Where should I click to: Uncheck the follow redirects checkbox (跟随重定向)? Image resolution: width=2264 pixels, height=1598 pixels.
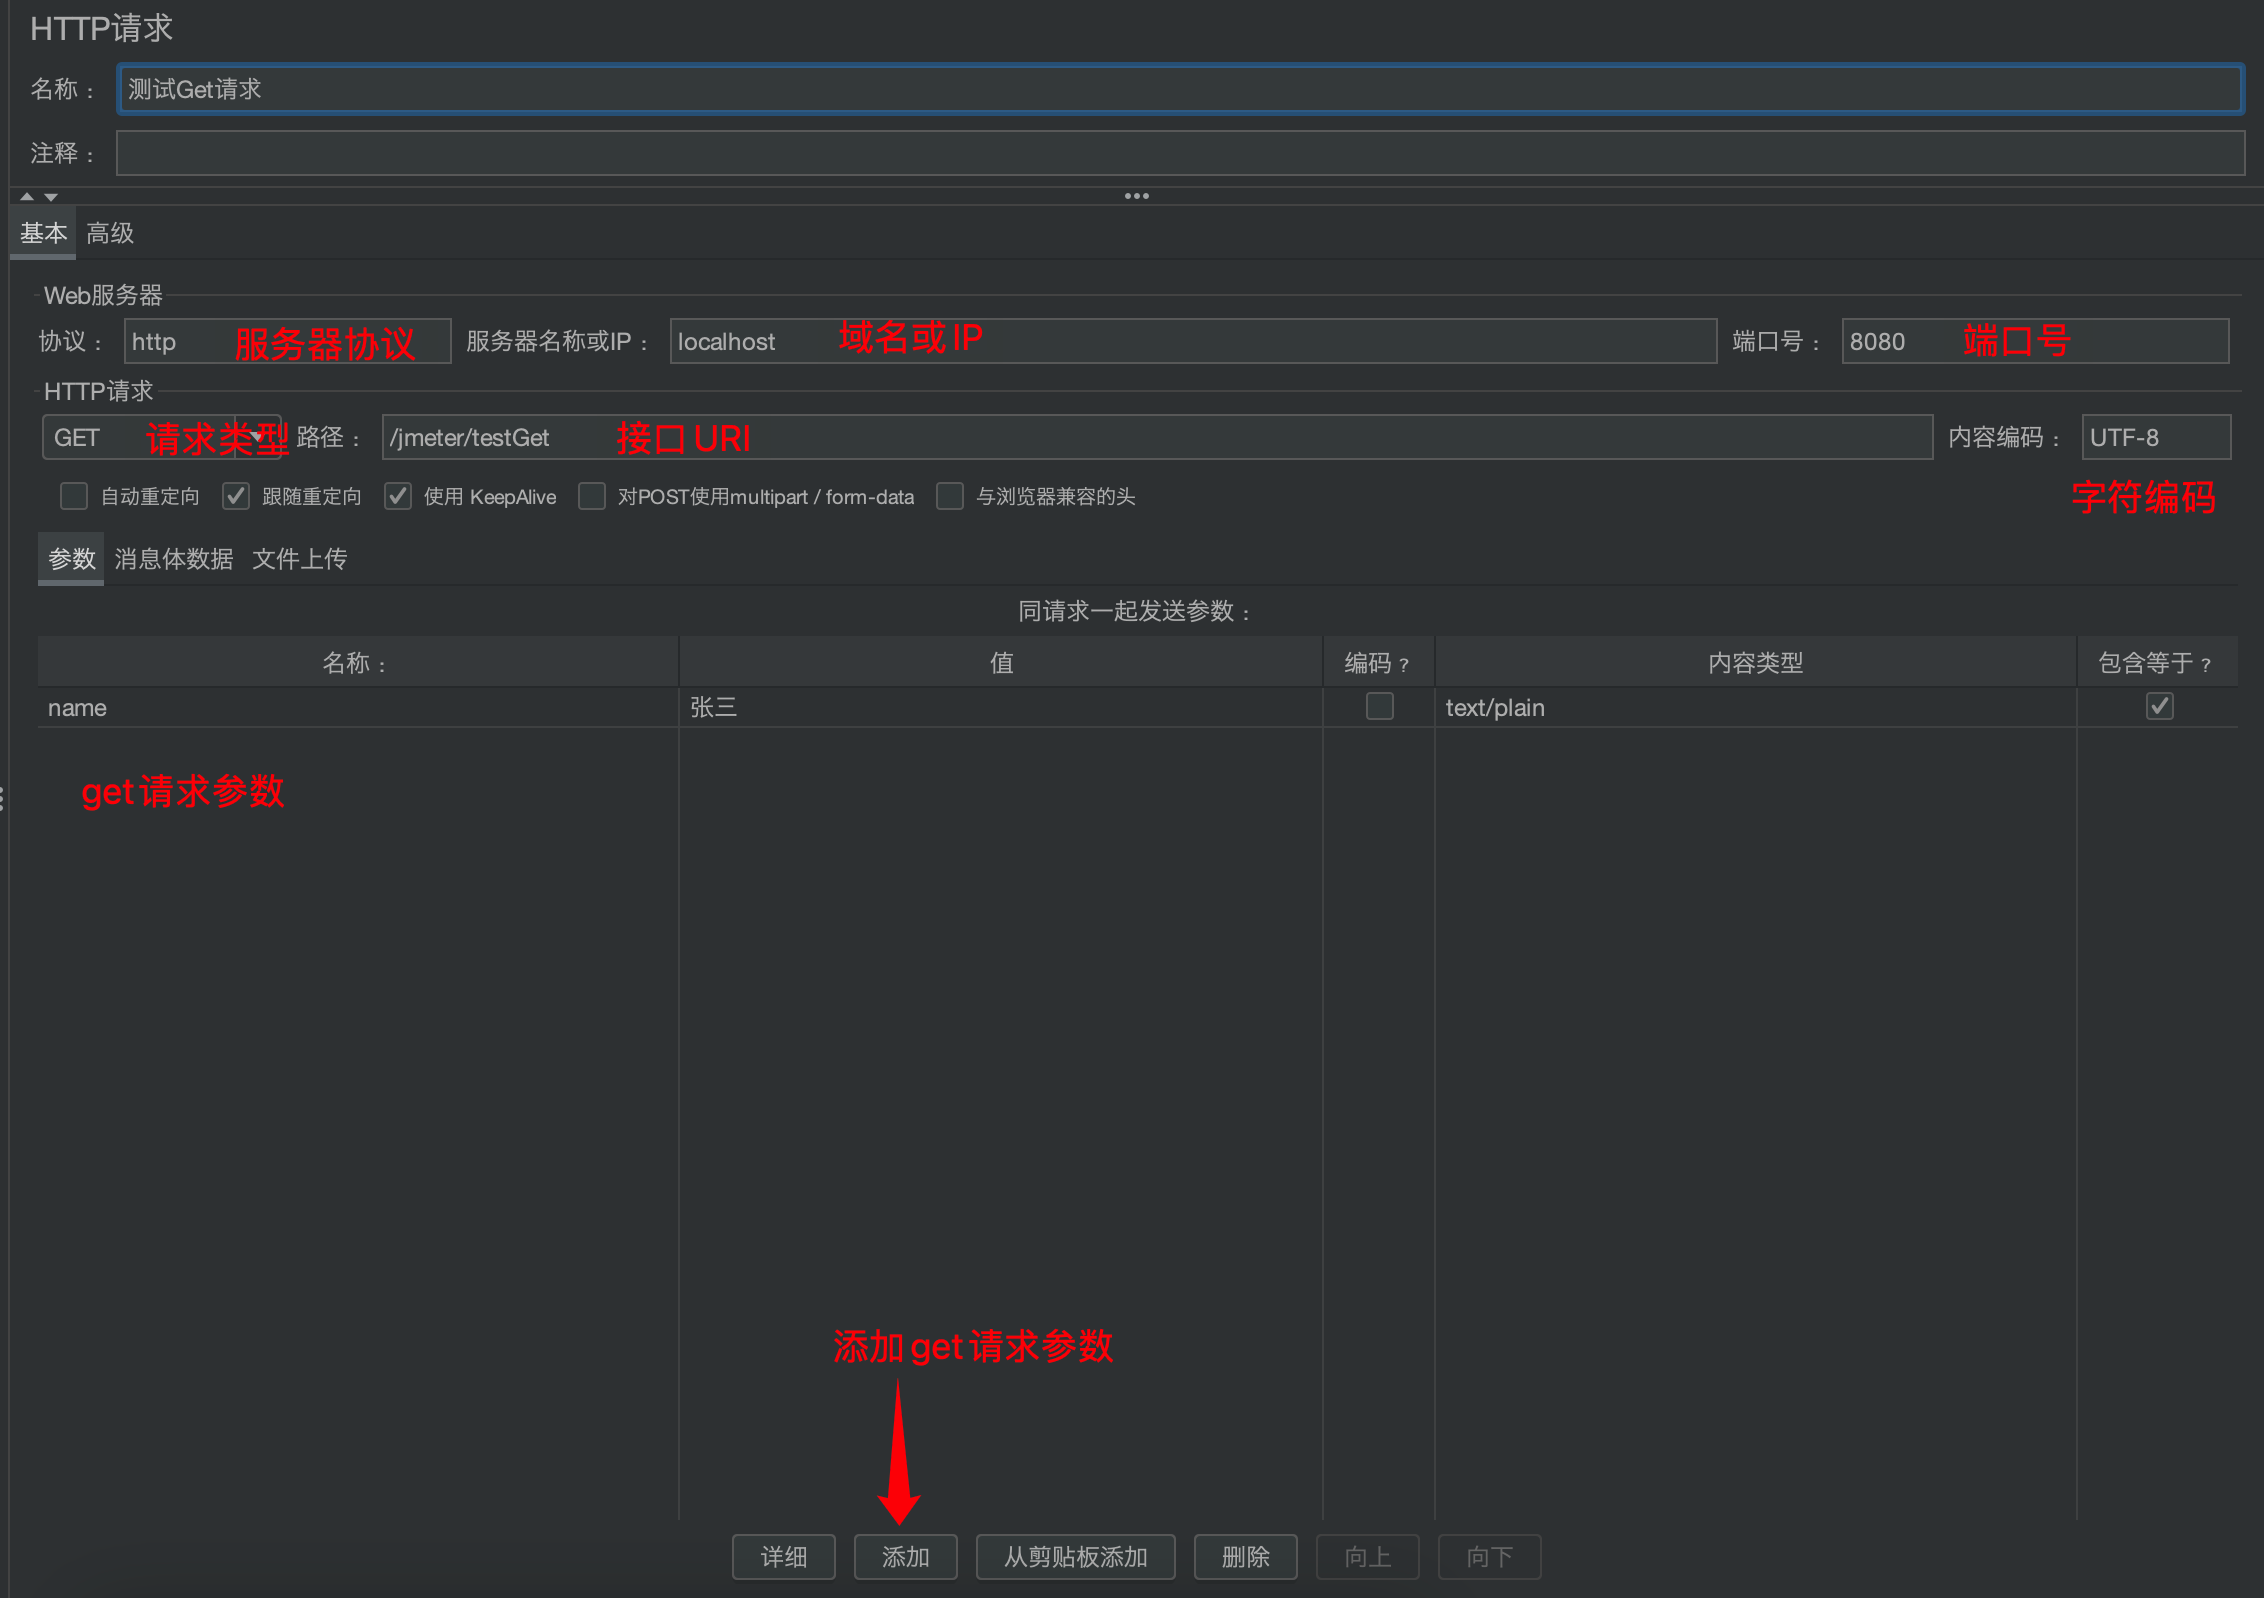[236, 496]
